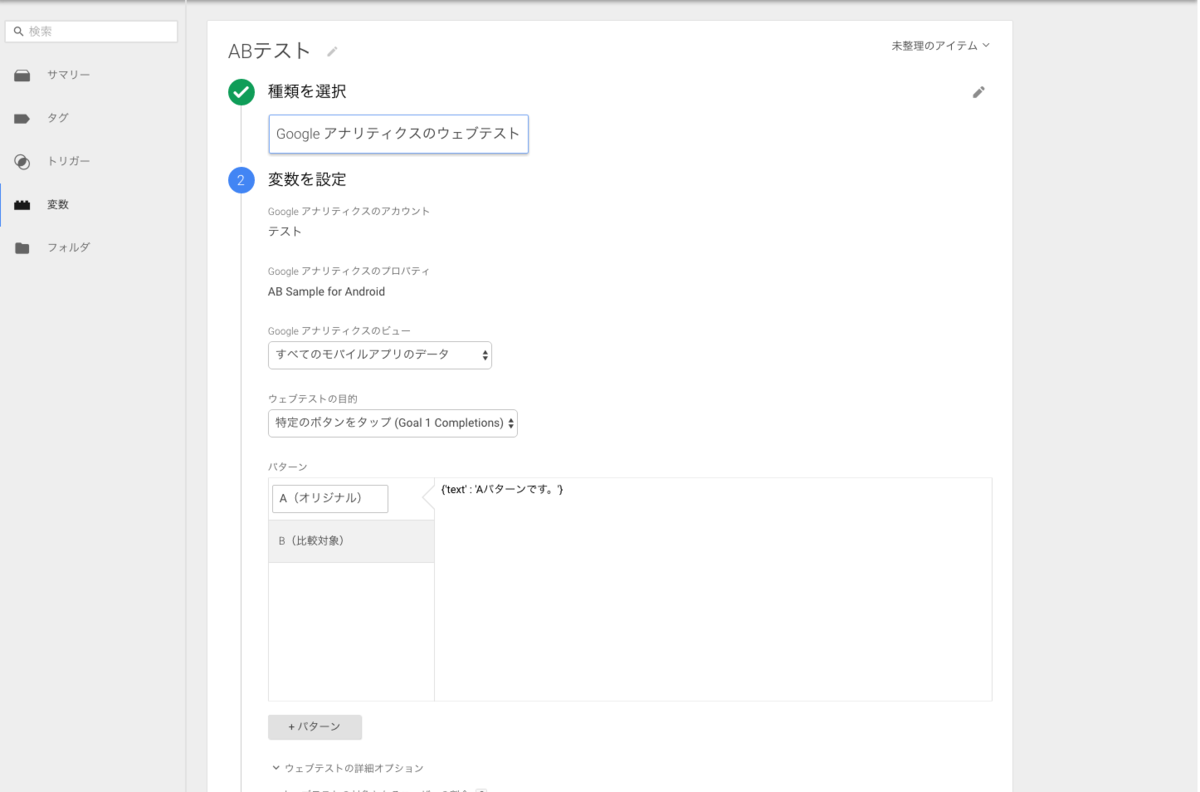Click the trigger icon in sidebar
The image size is (1200, 792).
[x=22, y=161]
